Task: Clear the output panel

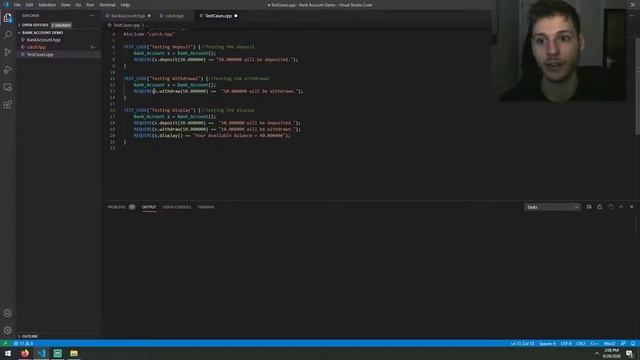Action: (x=589, y=207)
